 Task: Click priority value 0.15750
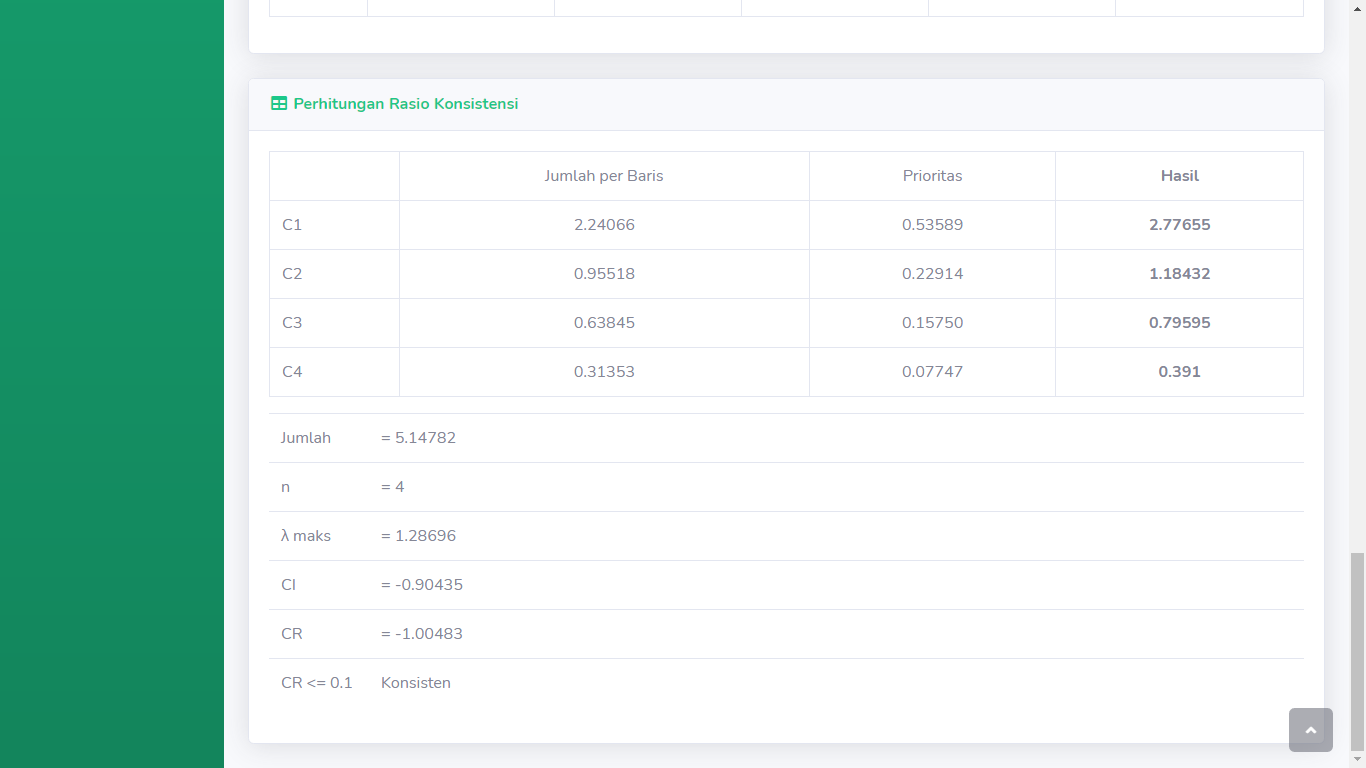pyautogui.click(x=932, y=323)
